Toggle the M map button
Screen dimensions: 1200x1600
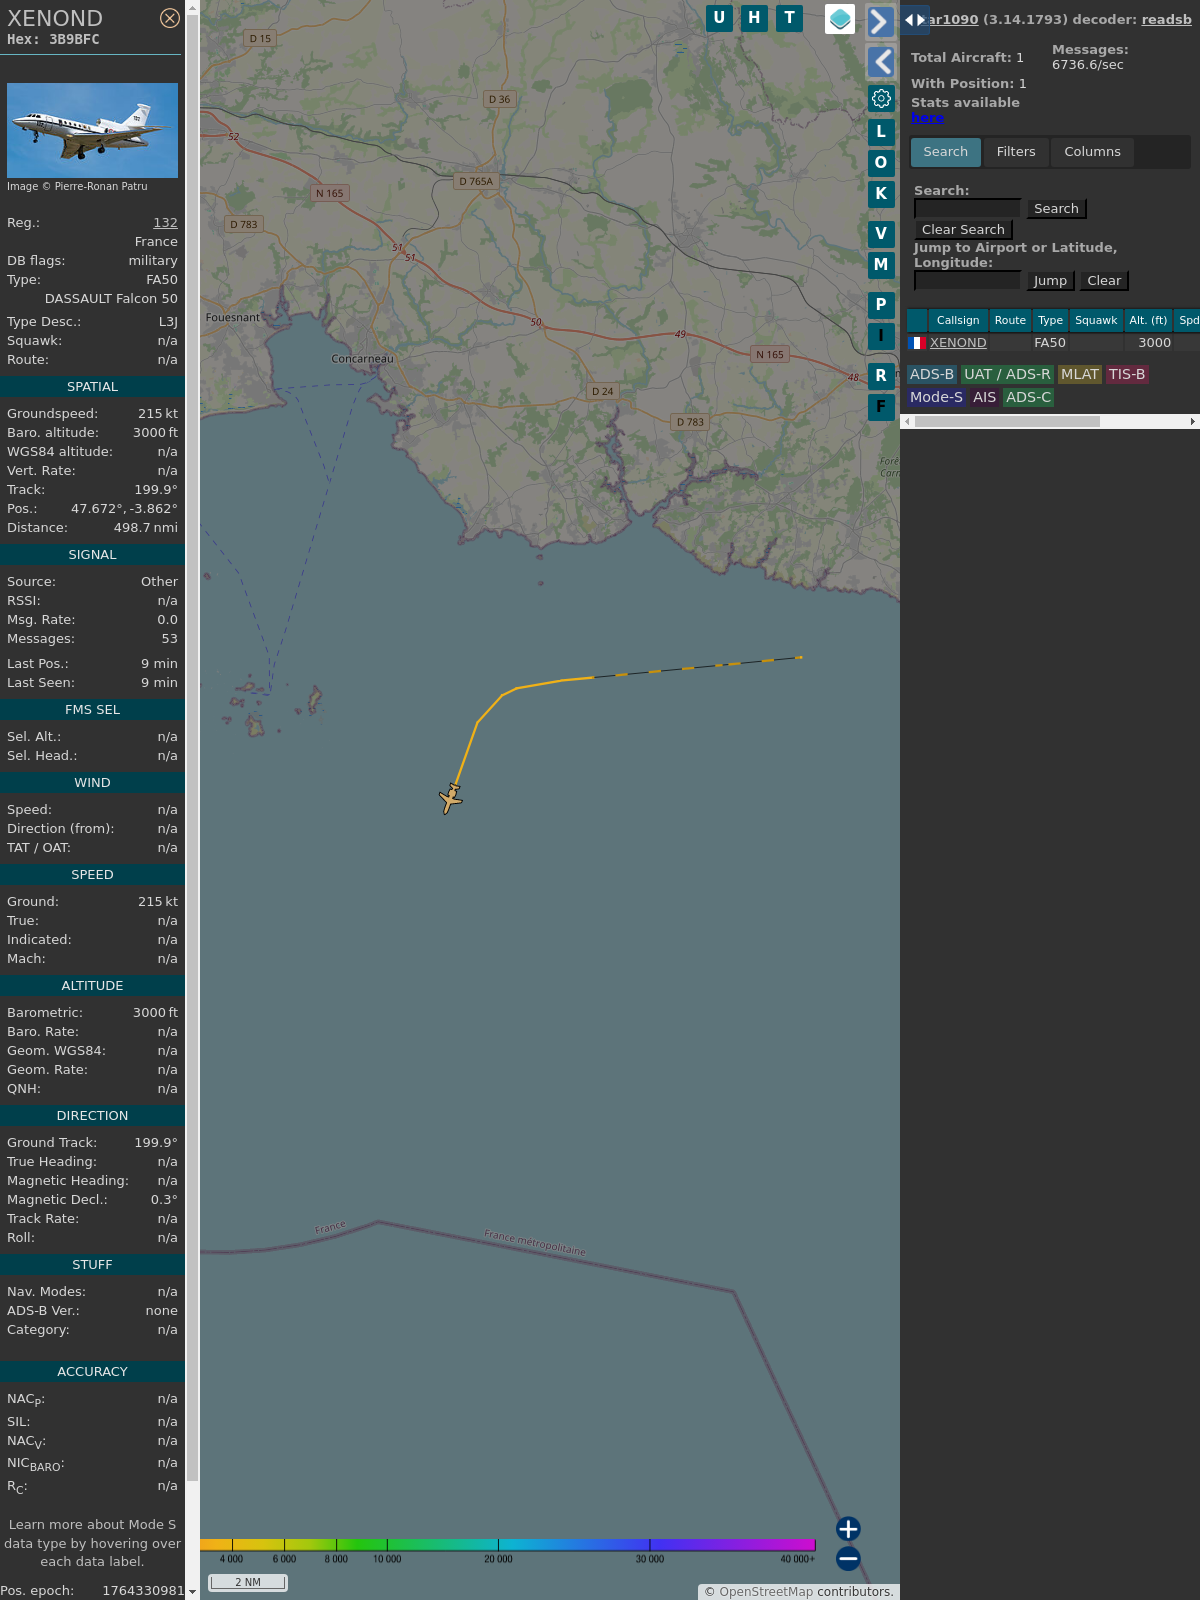(x=881, y=264)
